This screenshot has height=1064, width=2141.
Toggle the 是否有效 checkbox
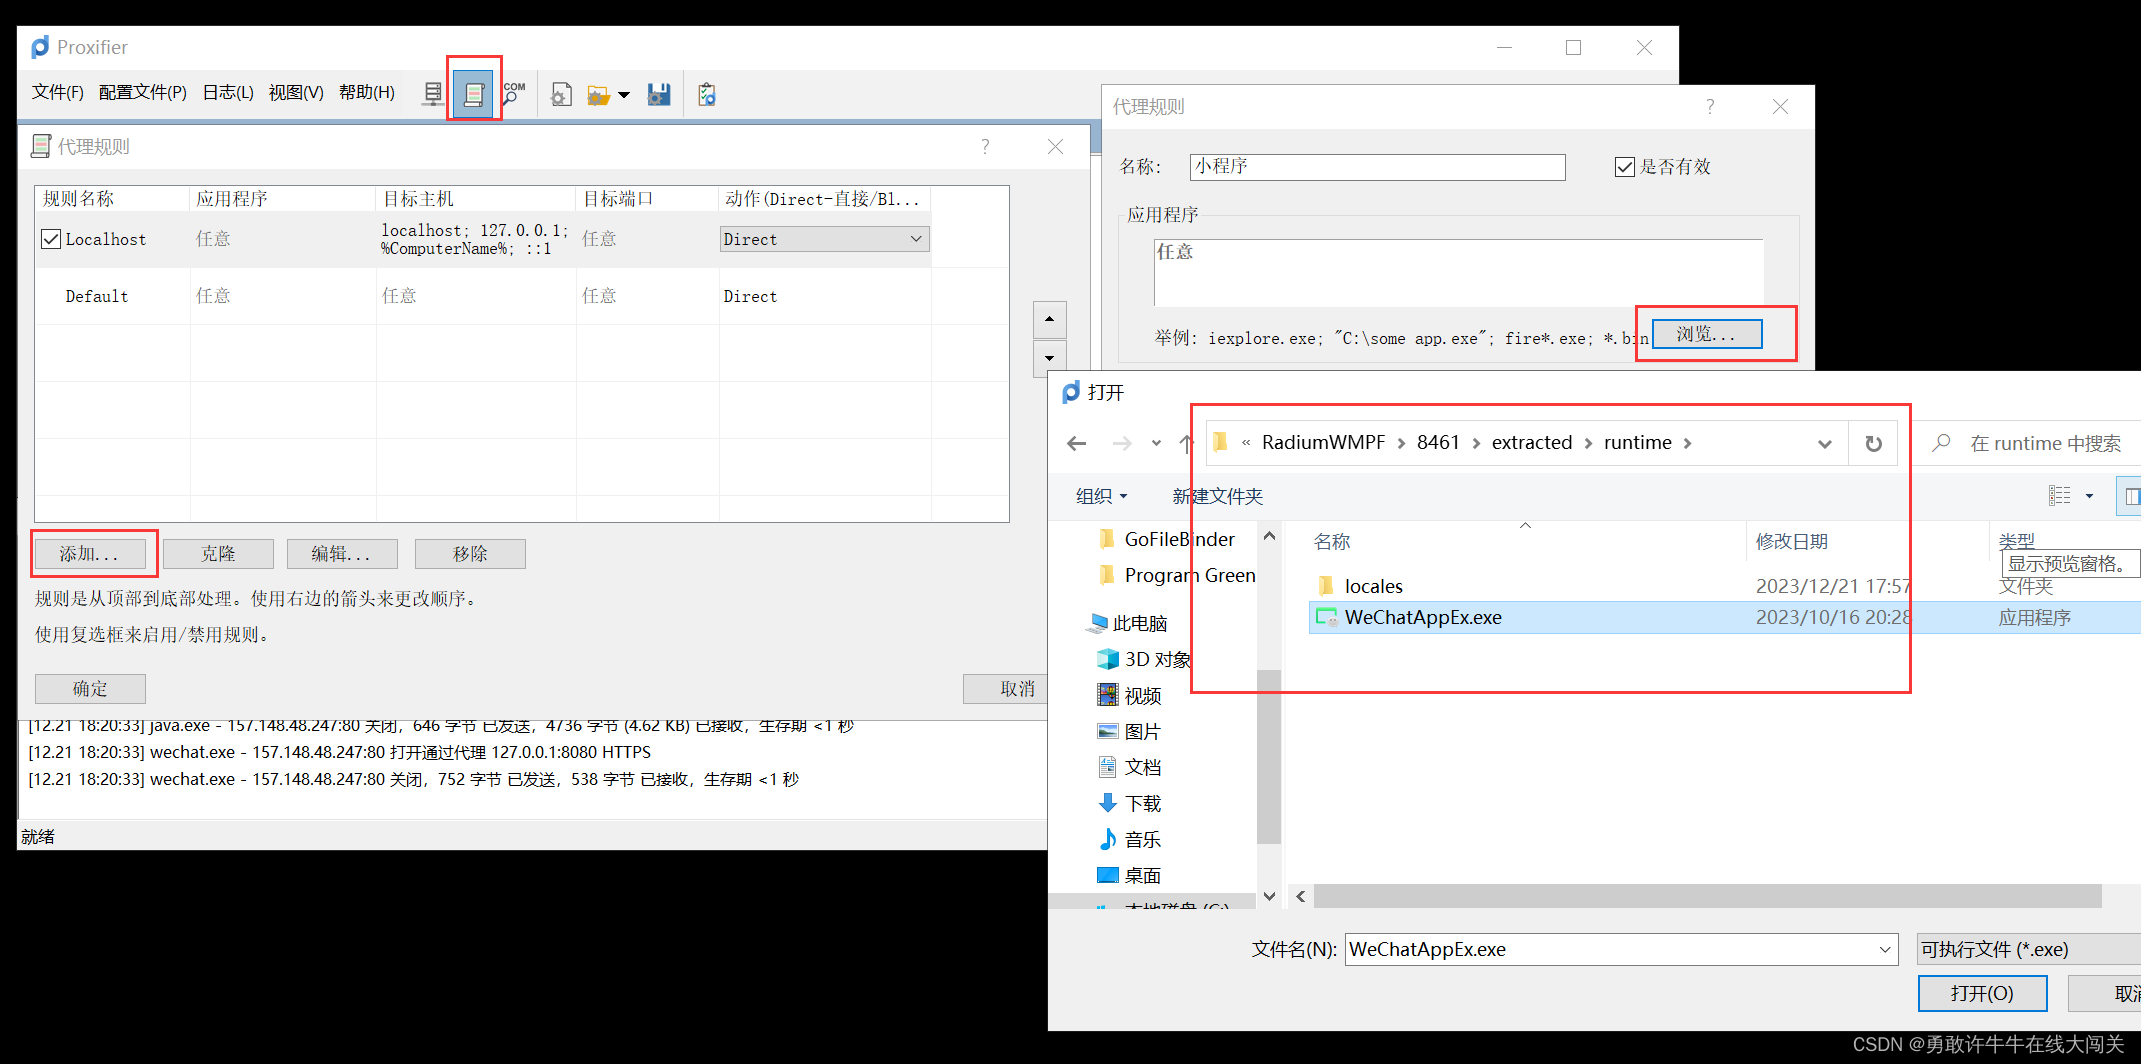(1625, 167)
